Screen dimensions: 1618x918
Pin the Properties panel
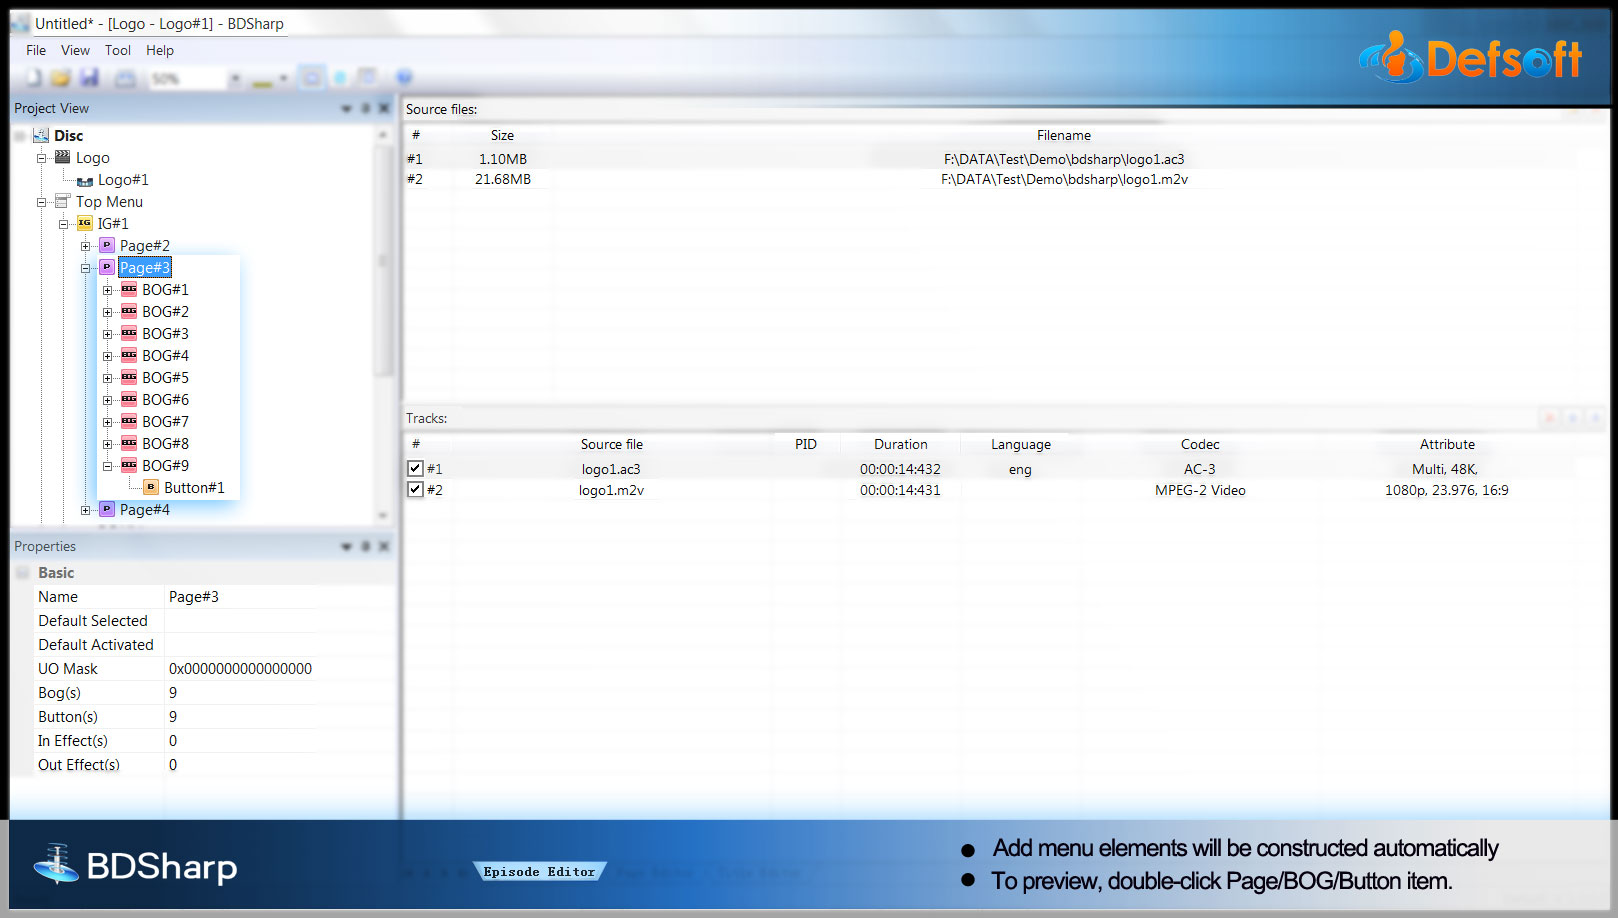pos(366,546)
